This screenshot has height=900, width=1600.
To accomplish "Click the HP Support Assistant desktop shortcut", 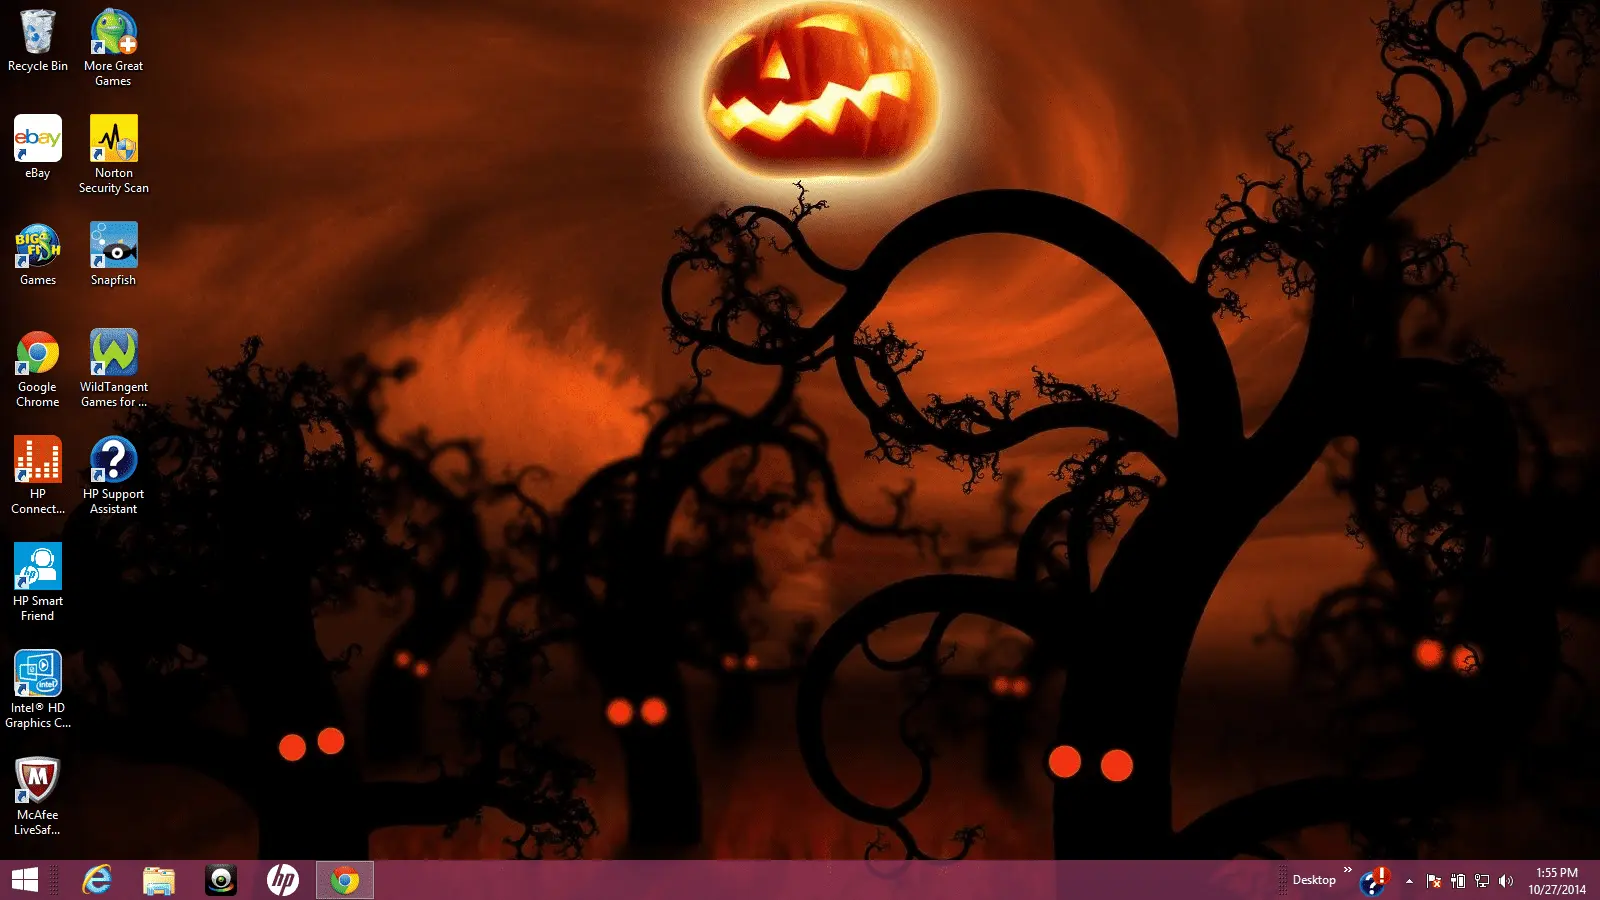I will (113, 476).
